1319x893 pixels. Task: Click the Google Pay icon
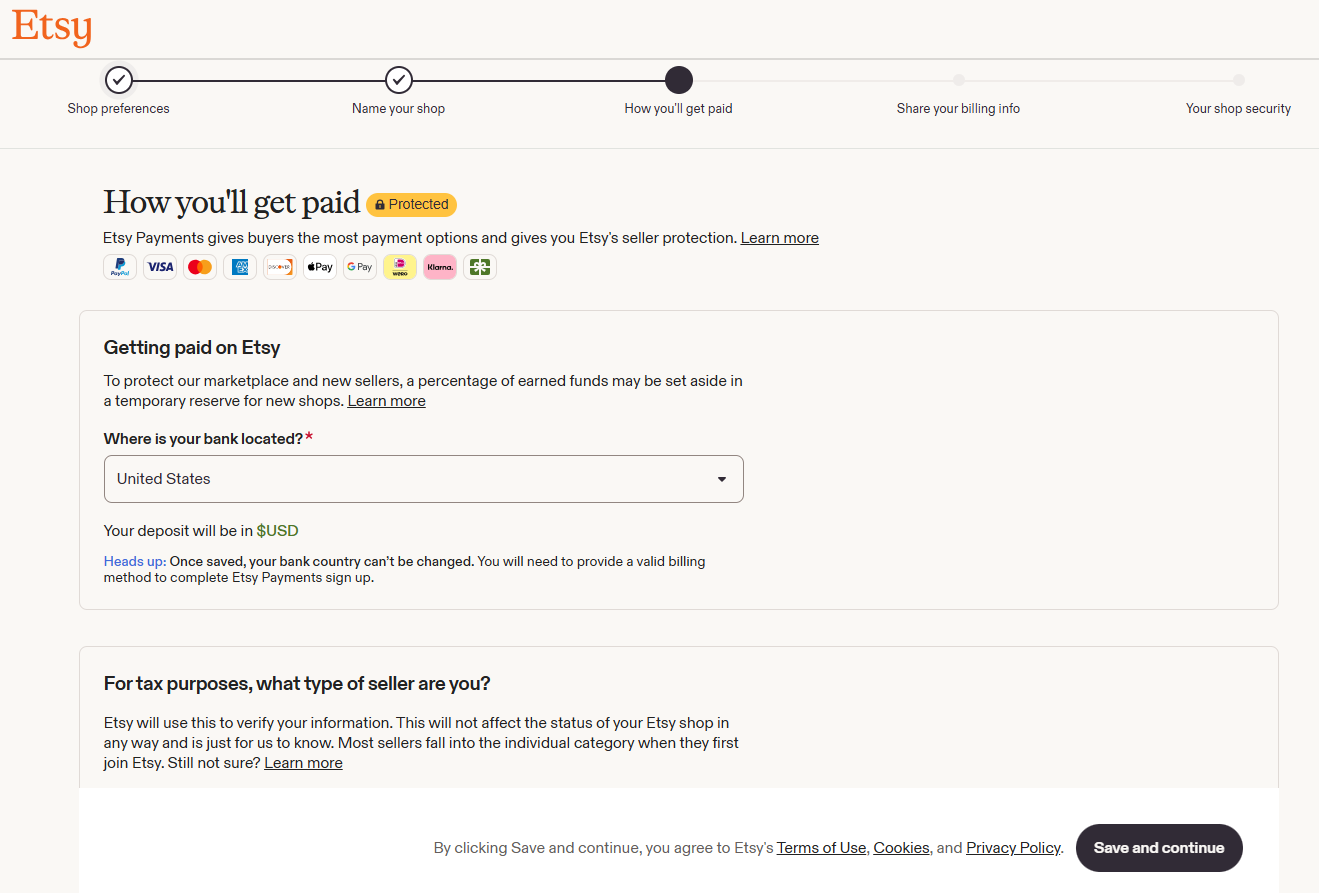click(360, 267)
